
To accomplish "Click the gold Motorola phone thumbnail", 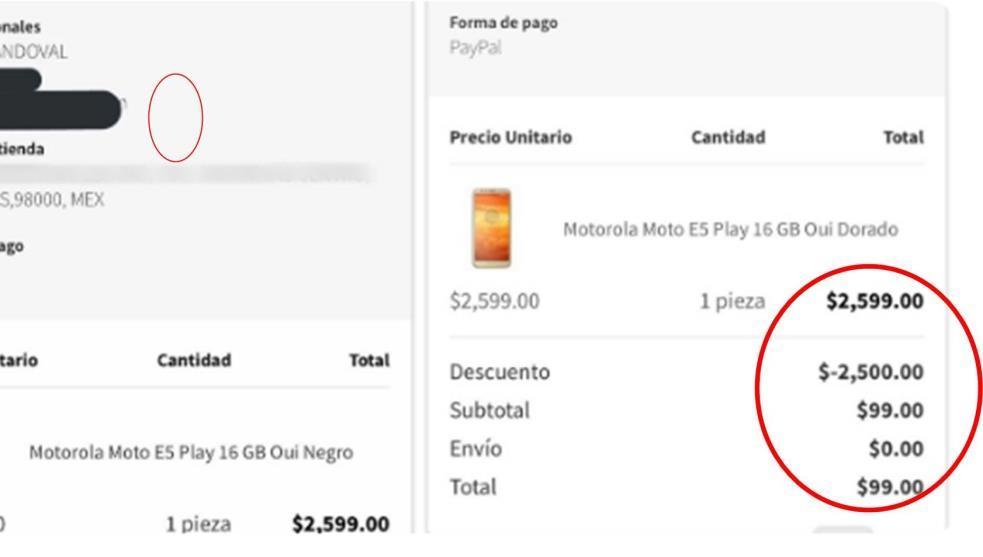I will [489, 228].
